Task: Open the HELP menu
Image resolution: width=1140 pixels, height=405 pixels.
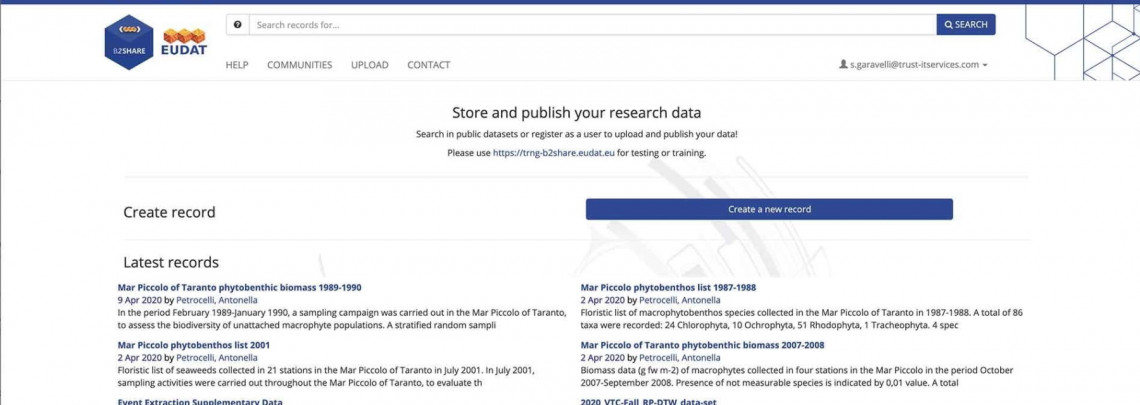Action: 237,65
